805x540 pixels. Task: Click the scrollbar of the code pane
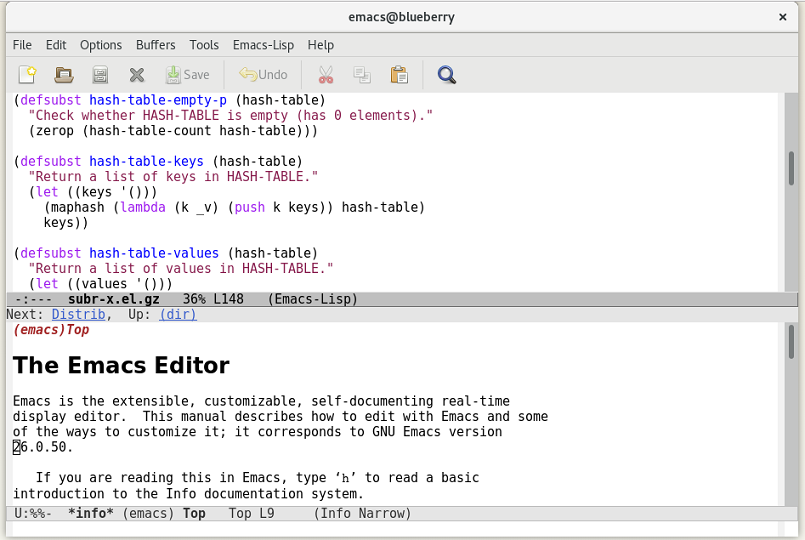[x=791, y=170]
